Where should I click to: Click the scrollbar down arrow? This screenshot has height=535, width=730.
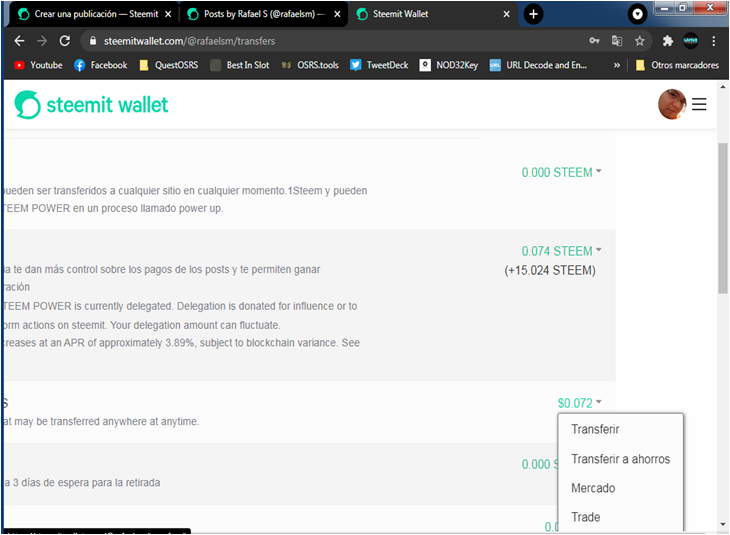tap(722, 525)
